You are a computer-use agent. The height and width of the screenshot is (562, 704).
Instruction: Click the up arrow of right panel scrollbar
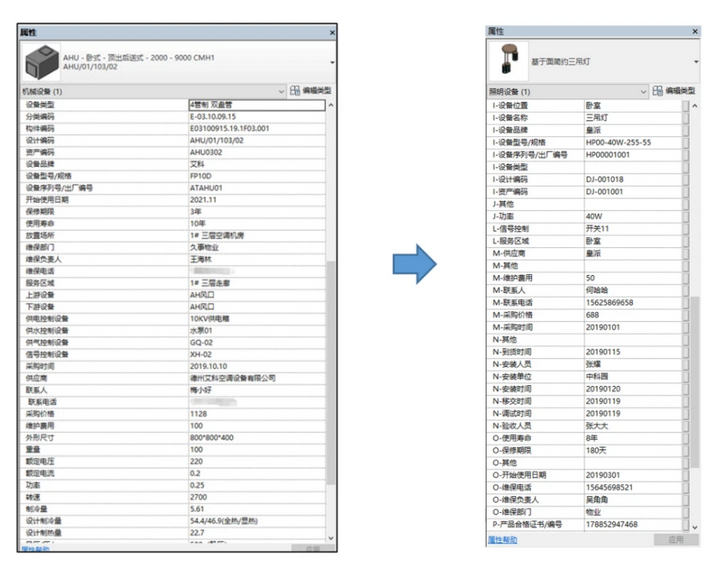tap(695, 106)
